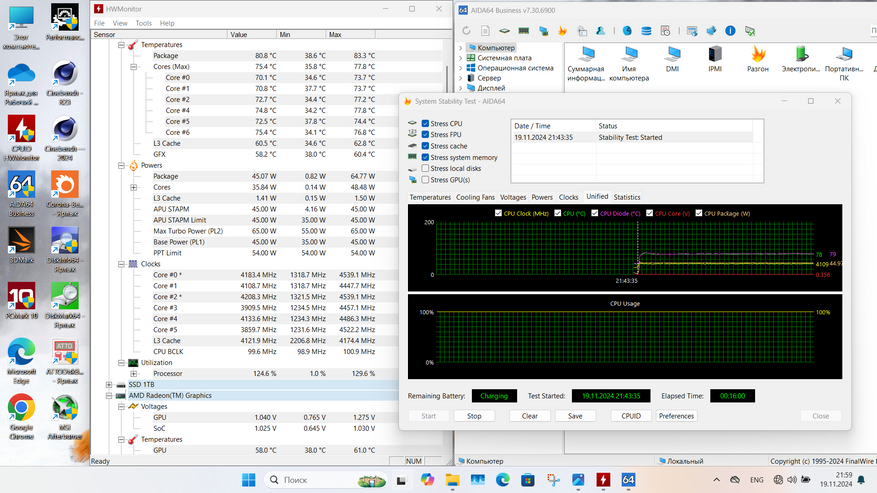
Task: Click the memory module icon in AIDA64 toolbar
Action: (x=524, y=31)
